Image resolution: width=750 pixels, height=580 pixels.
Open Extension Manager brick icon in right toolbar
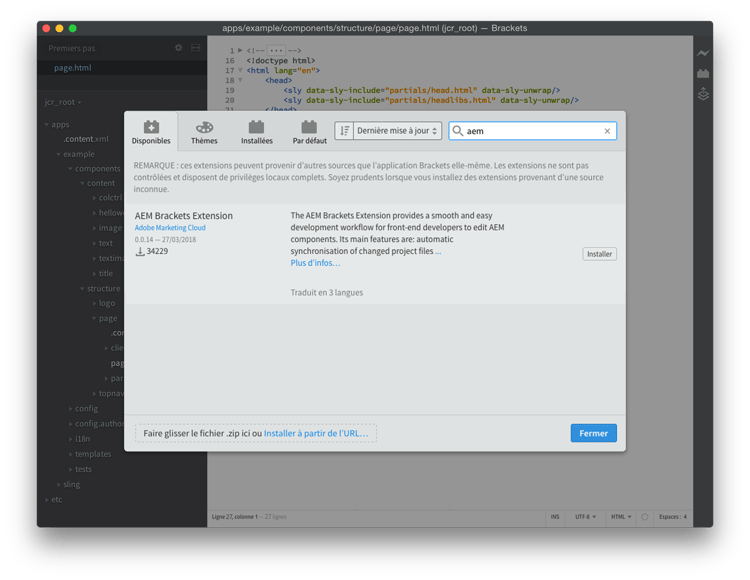click(x=703, y=74)
